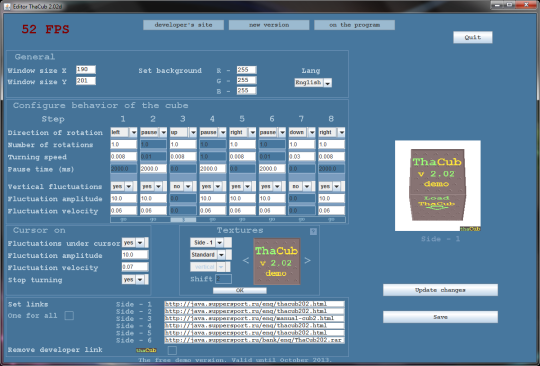Open step 1 vertical fluctuations dropdown
The image size is (540, 366).
(124, 186)
